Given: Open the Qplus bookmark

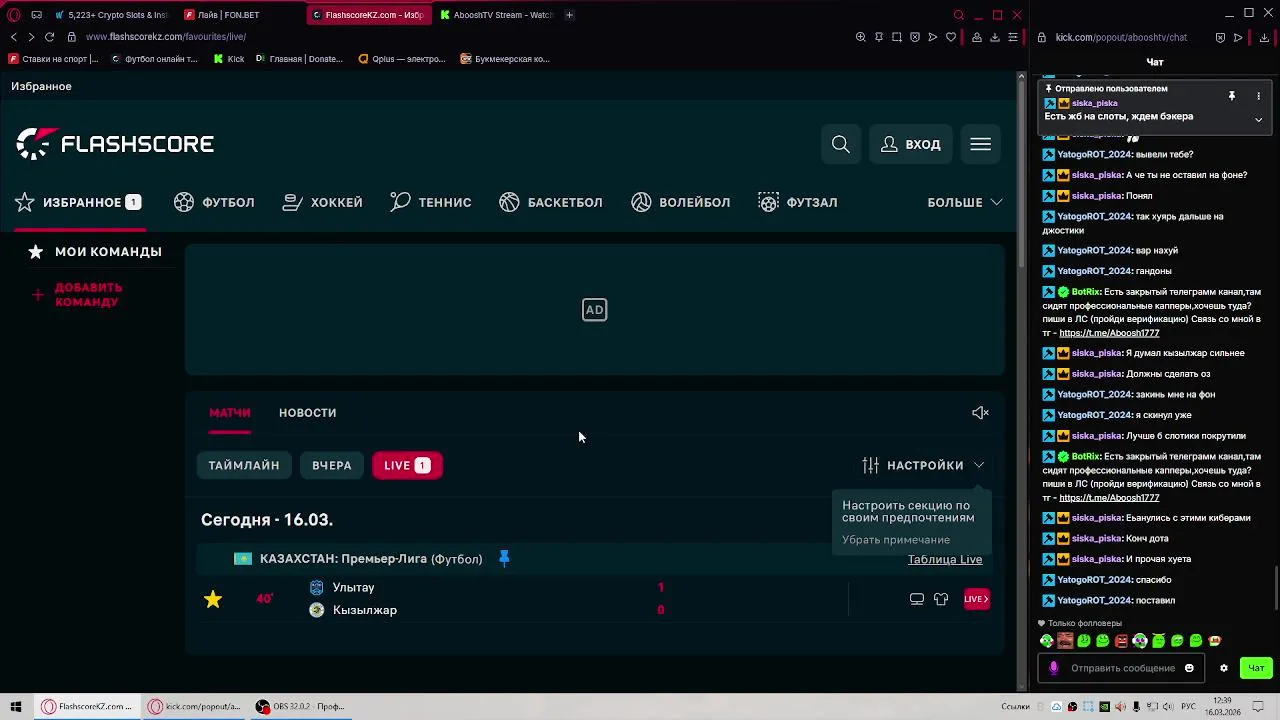Looking at the screenshot, I should point(402,59).
